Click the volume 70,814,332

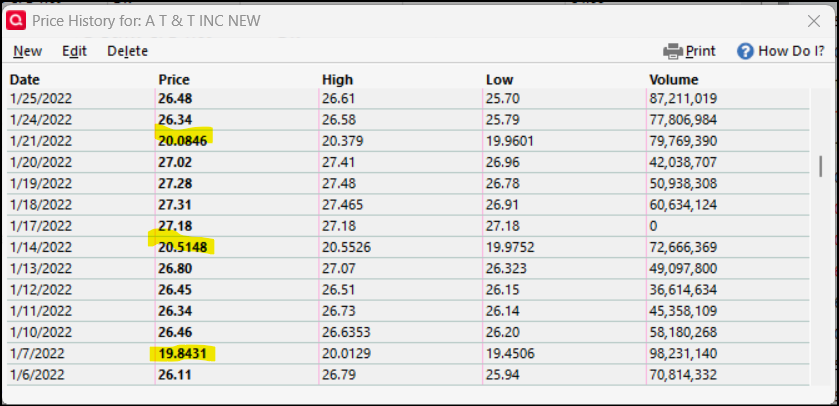tap(683, 375)
